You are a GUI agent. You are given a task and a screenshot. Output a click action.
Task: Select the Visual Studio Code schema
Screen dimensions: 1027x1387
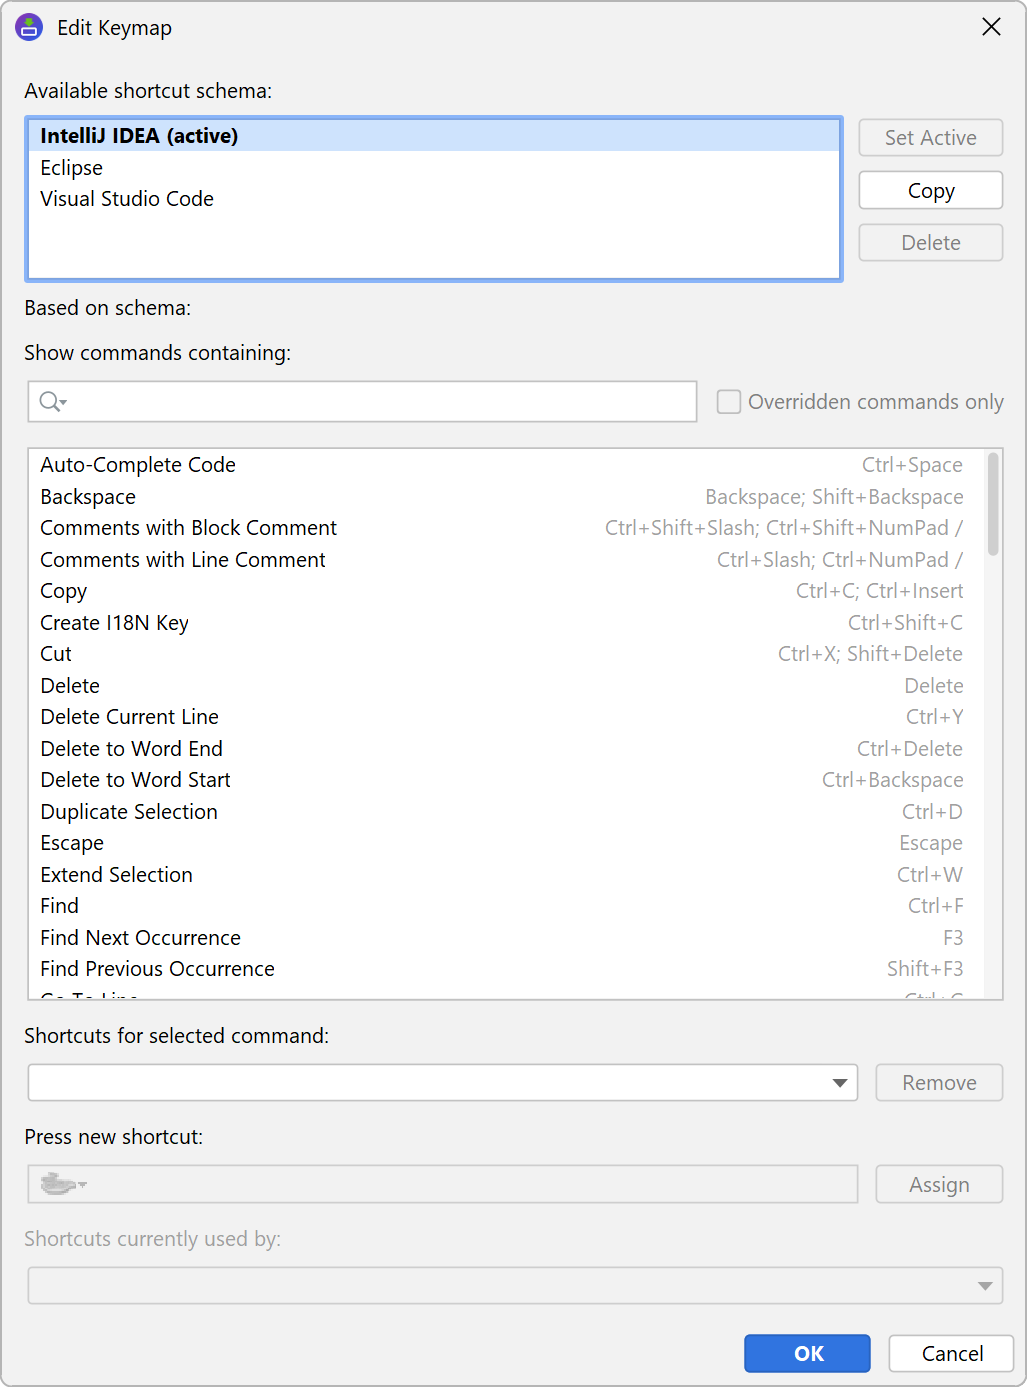127,199
